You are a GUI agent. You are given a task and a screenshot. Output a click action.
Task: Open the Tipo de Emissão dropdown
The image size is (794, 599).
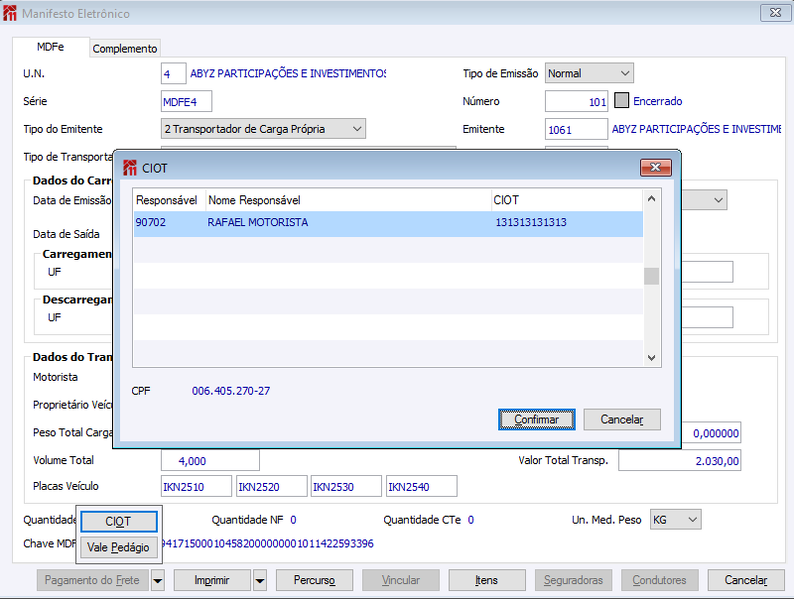pos(589,73)
